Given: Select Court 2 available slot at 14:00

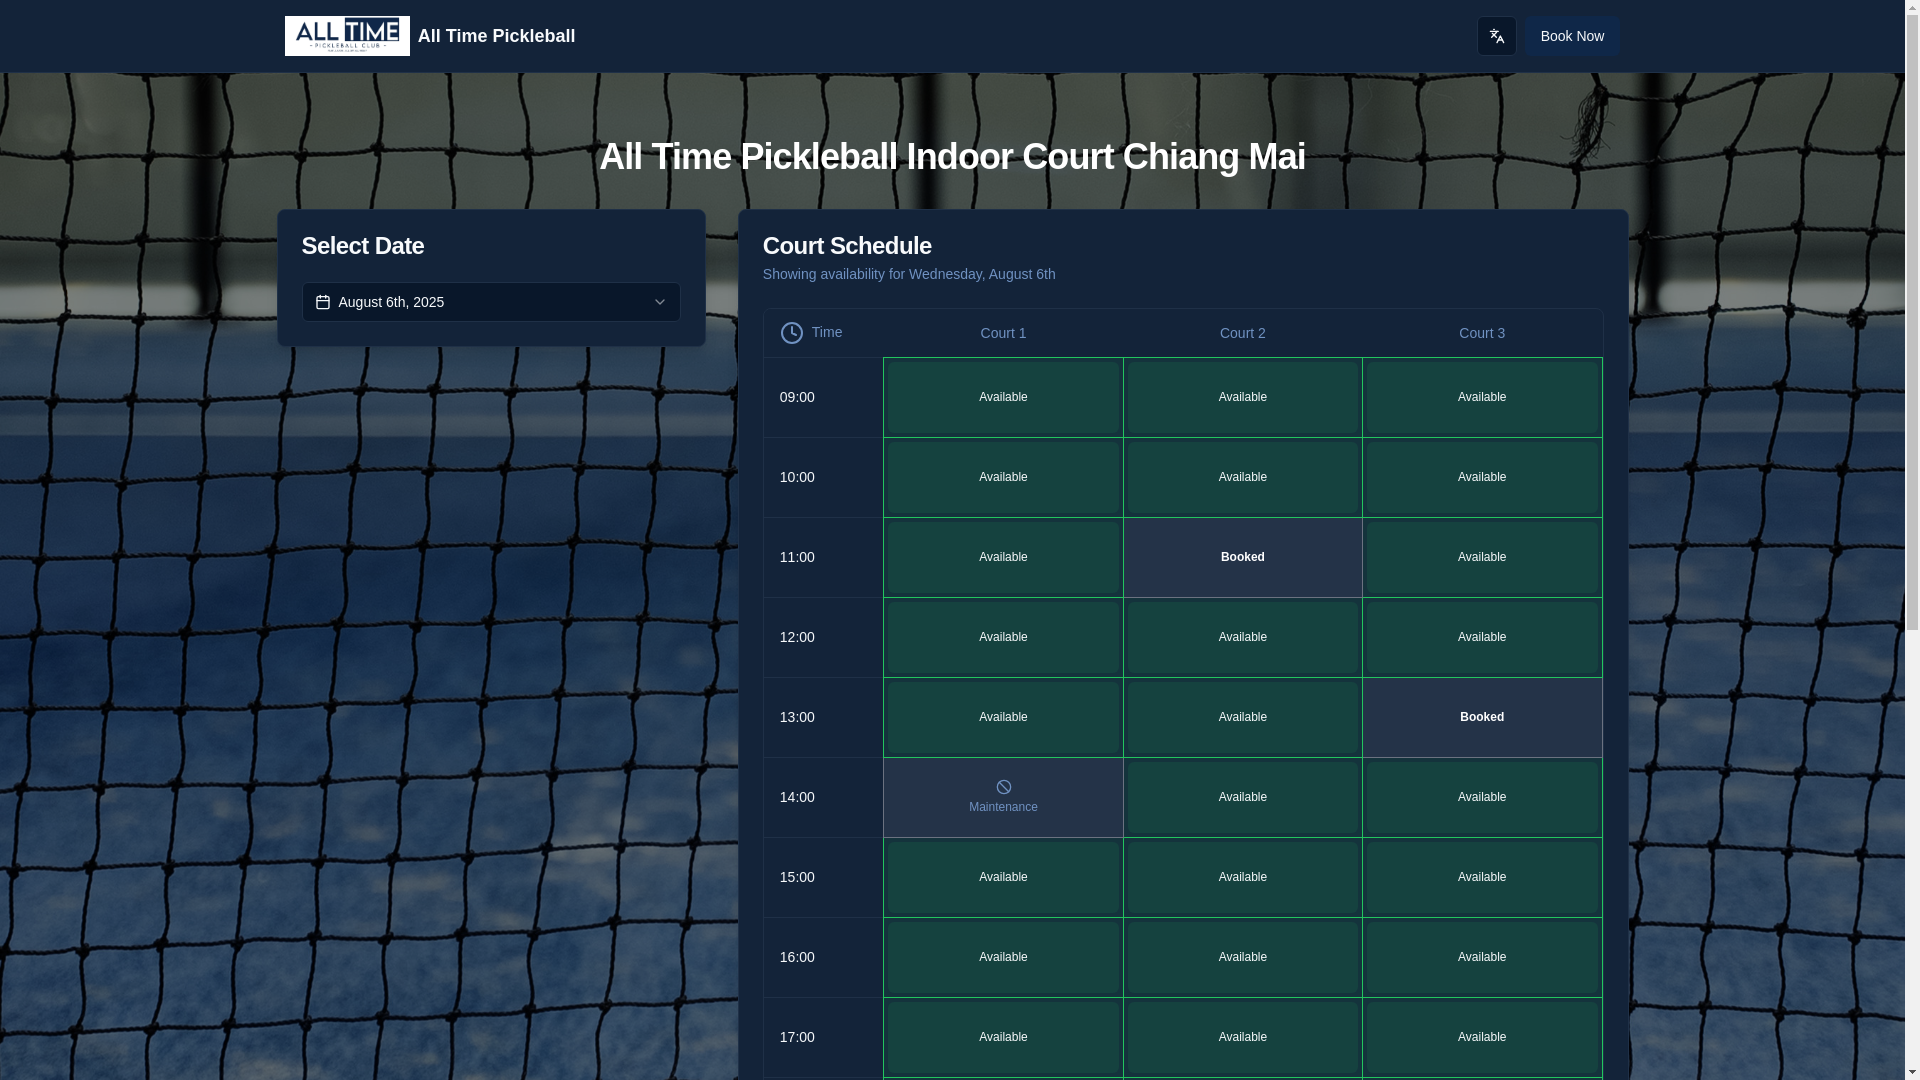Looking at the screenshot, I should pos(1242,797).
